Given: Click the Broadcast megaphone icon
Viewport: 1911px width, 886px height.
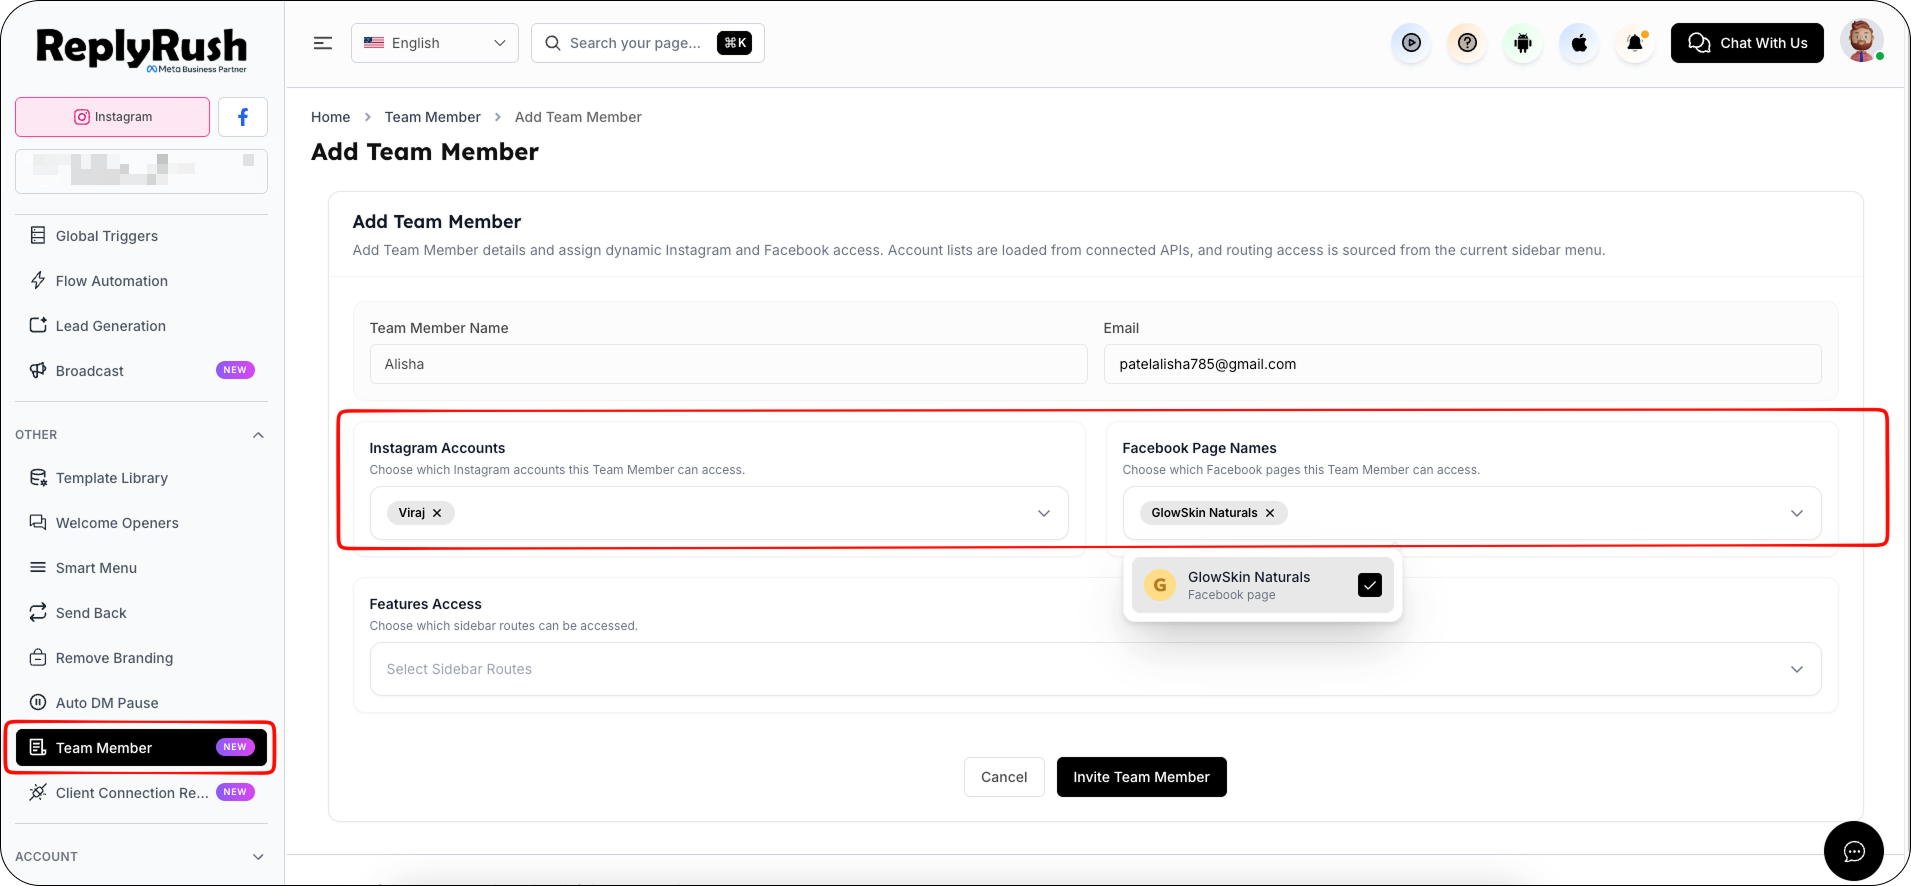Looking at the screenshot, I should (38, 370).
